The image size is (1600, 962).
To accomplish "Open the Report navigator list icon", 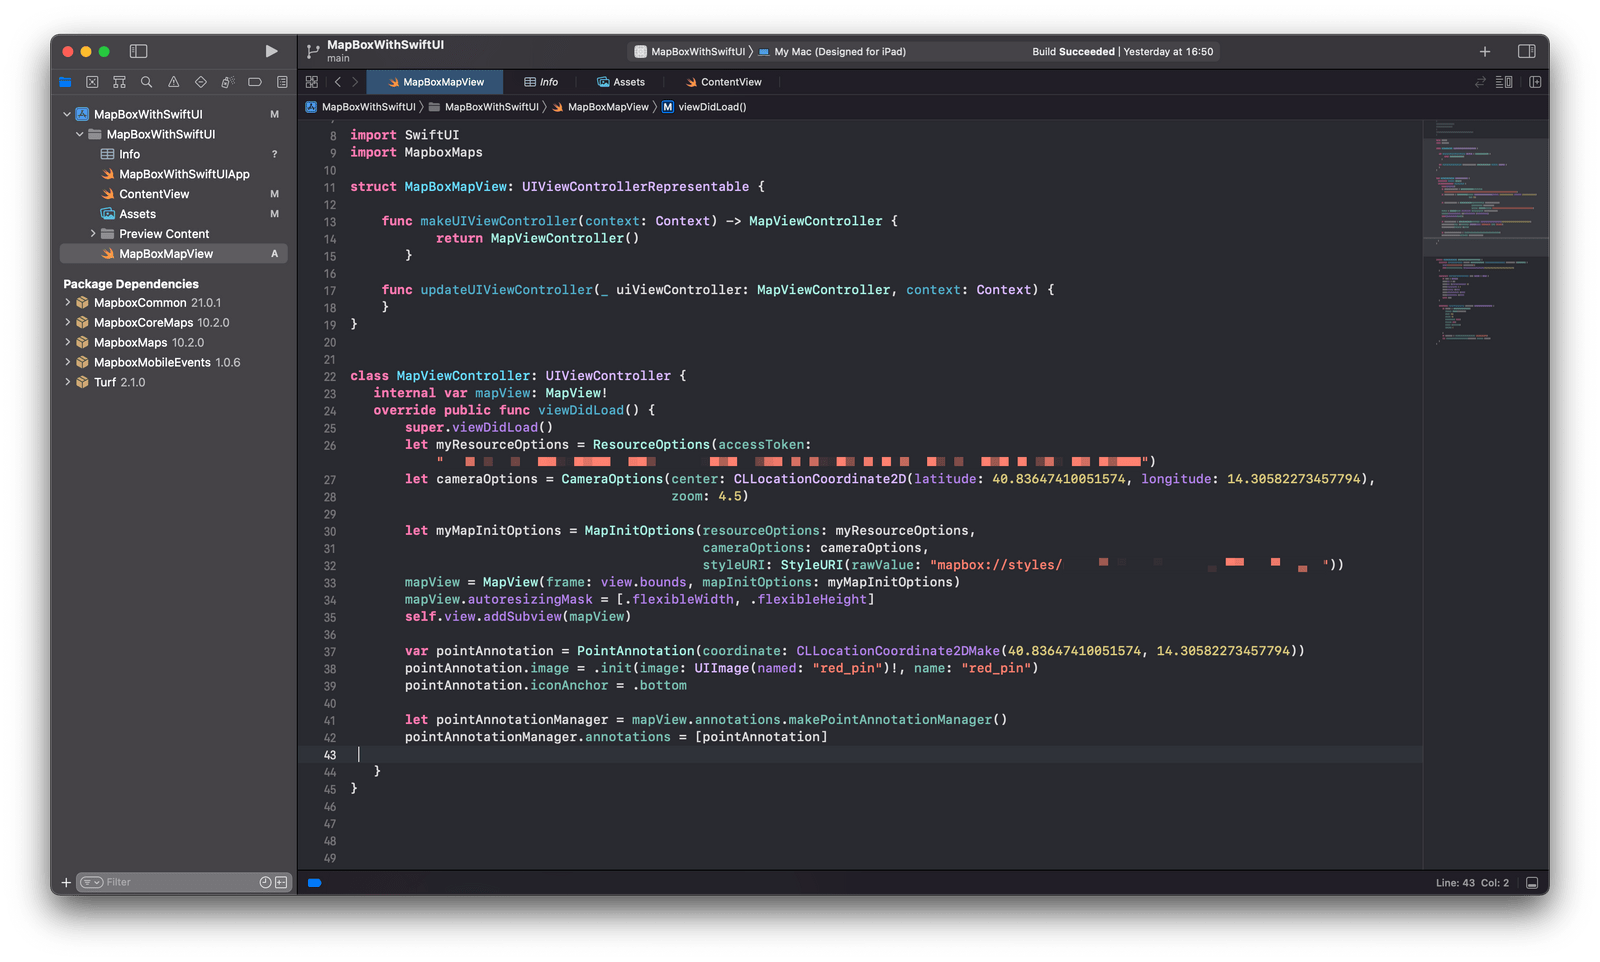I will (283, 82).
